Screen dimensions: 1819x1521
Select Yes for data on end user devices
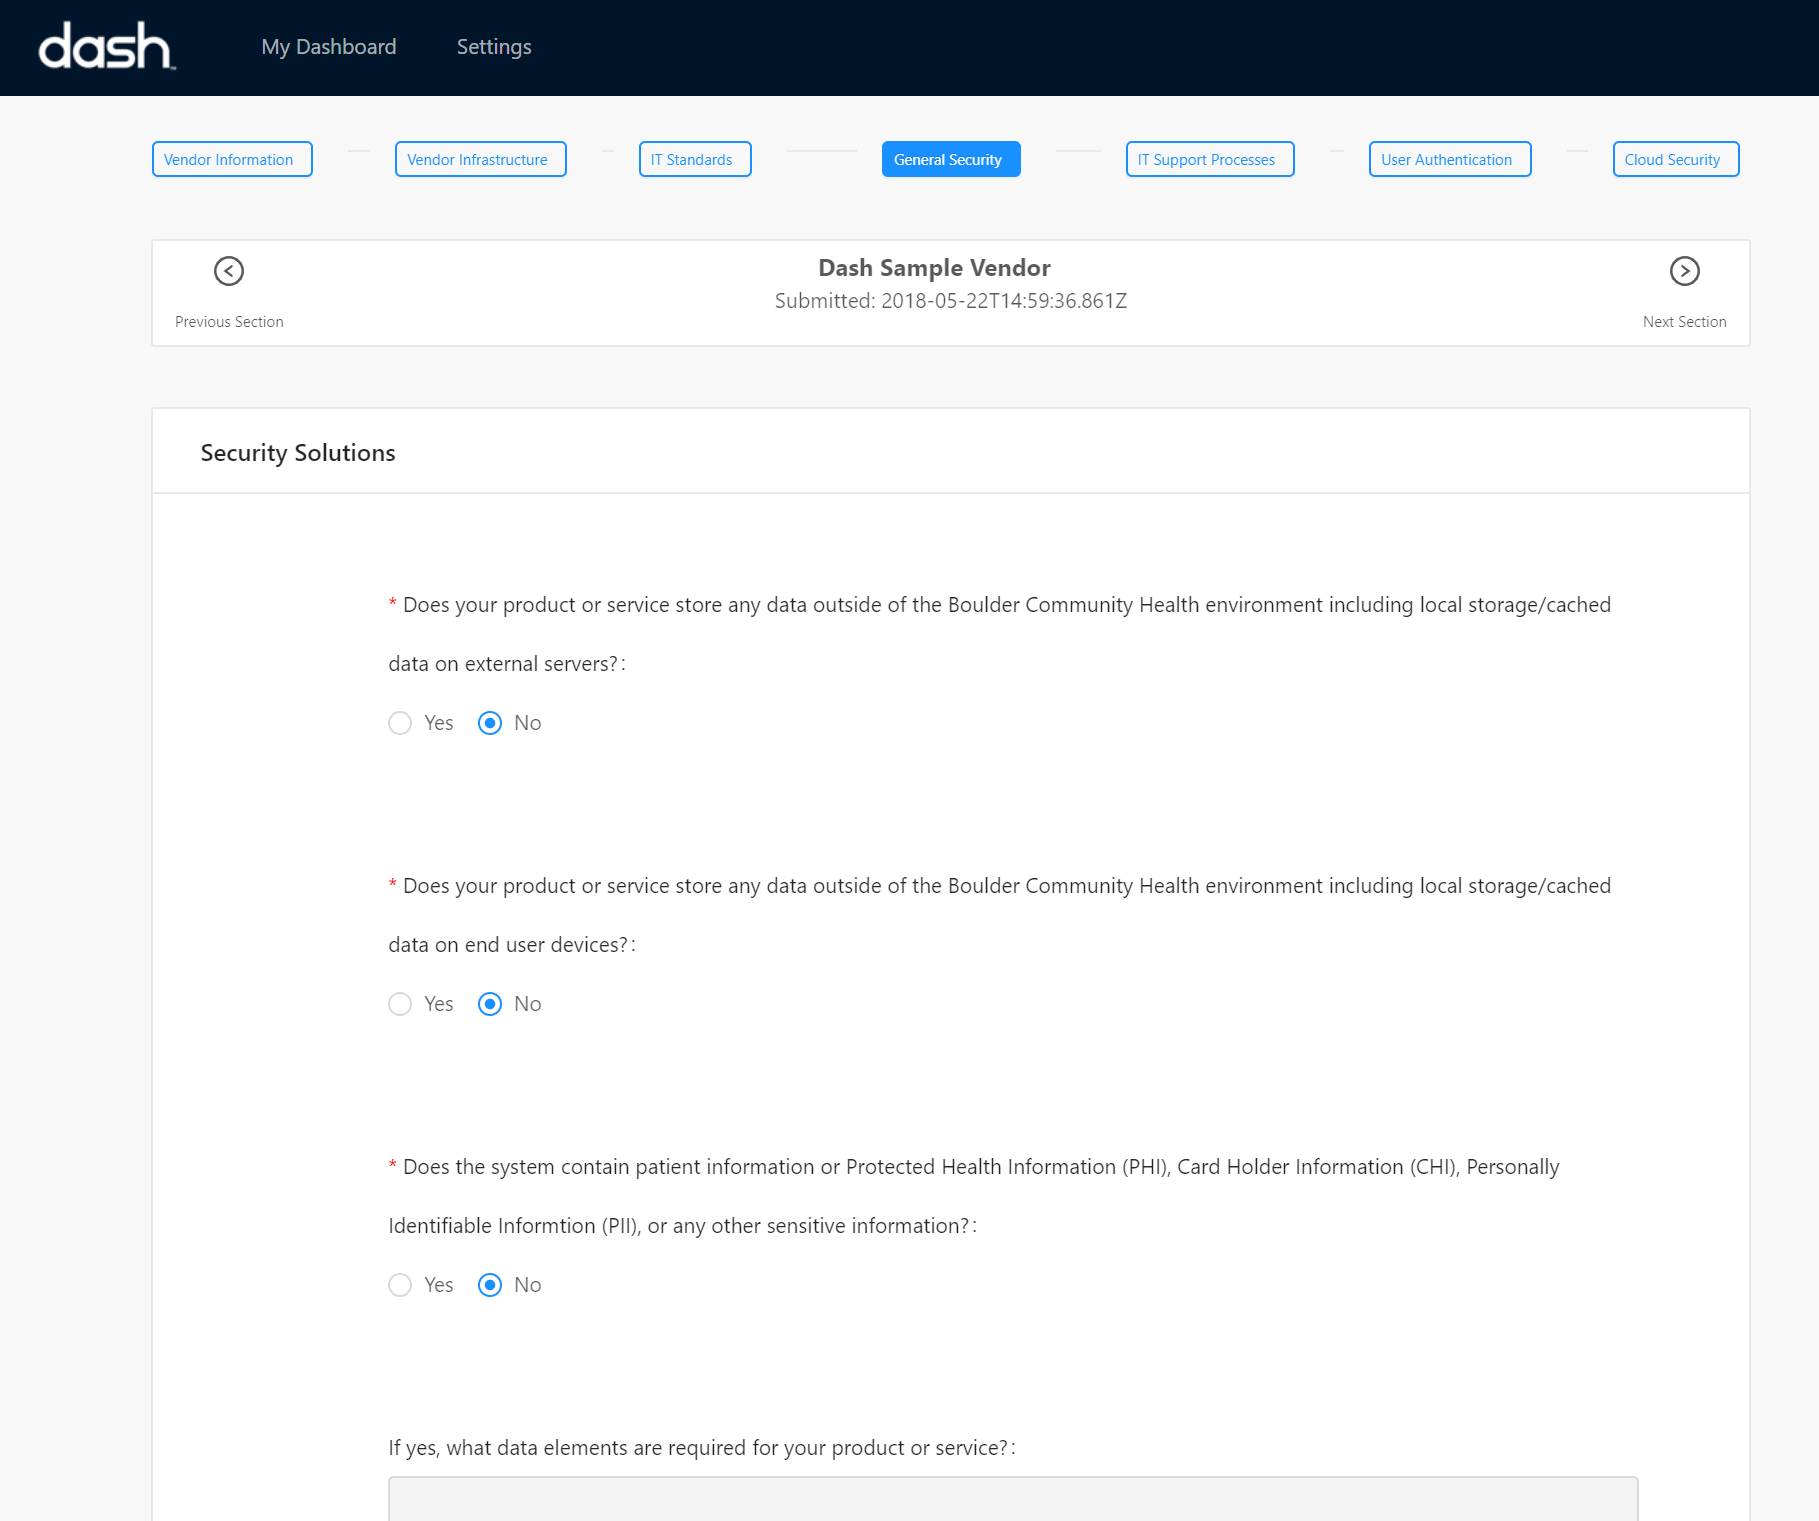[400, 1004]
